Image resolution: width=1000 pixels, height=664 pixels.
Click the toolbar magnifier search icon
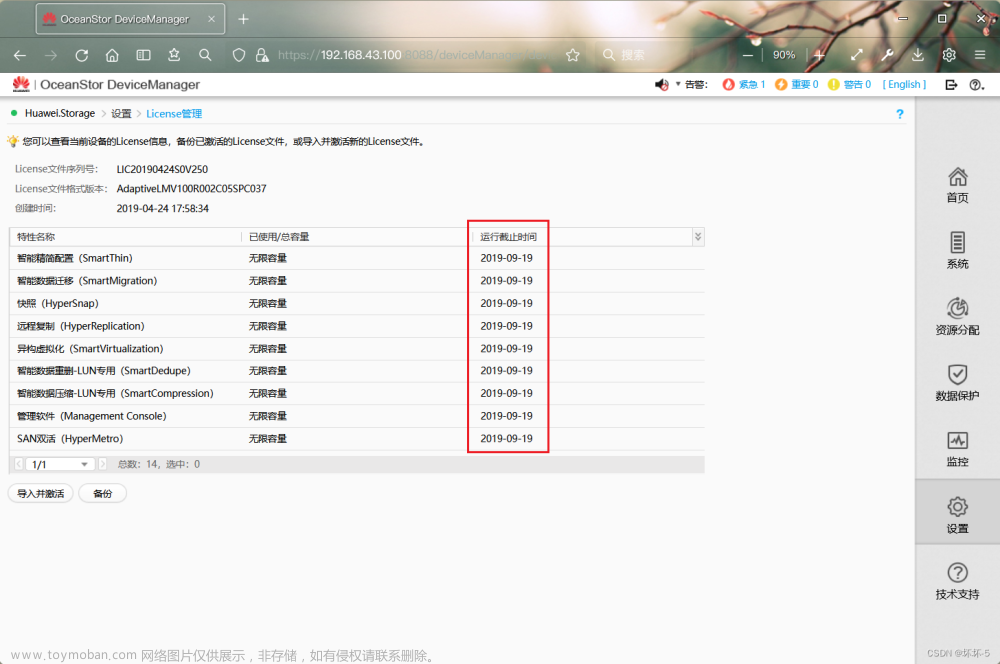click(205, 55)
